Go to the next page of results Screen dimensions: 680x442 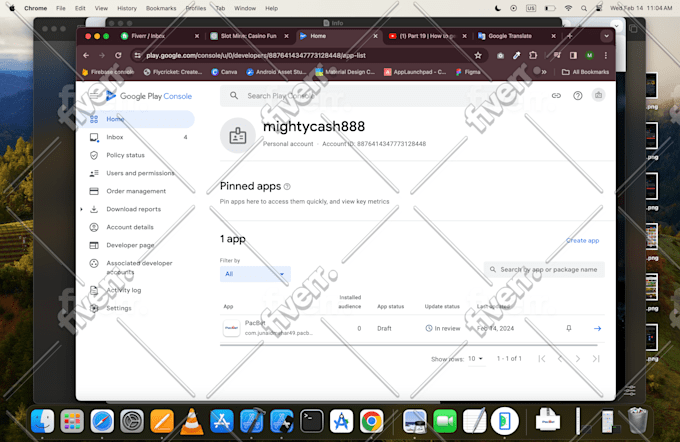[578, 359]
